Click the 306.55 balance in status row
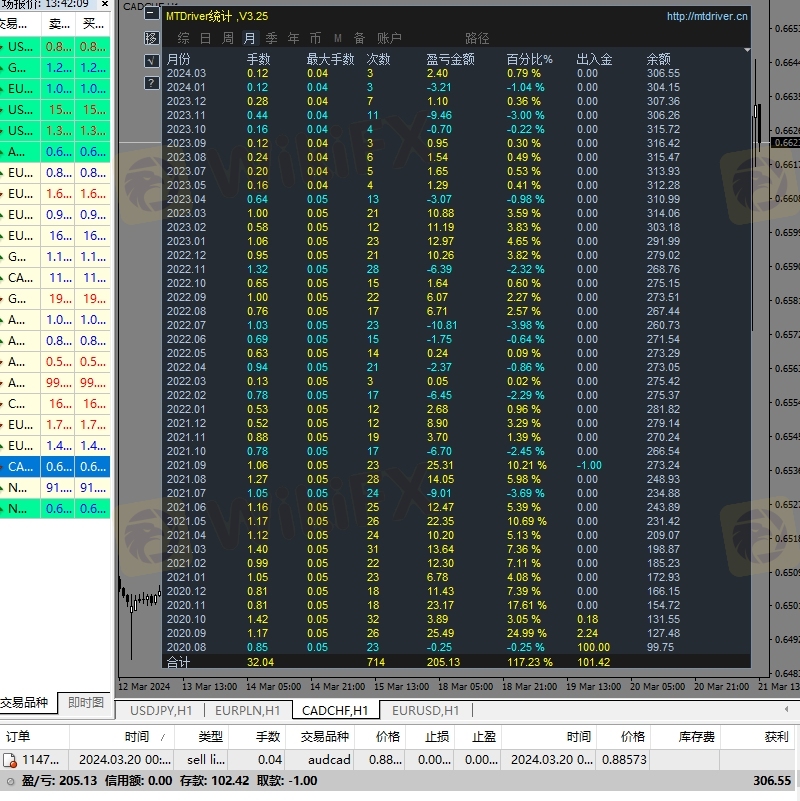This screenshot has height=801, width=800. tap(771, 781)
